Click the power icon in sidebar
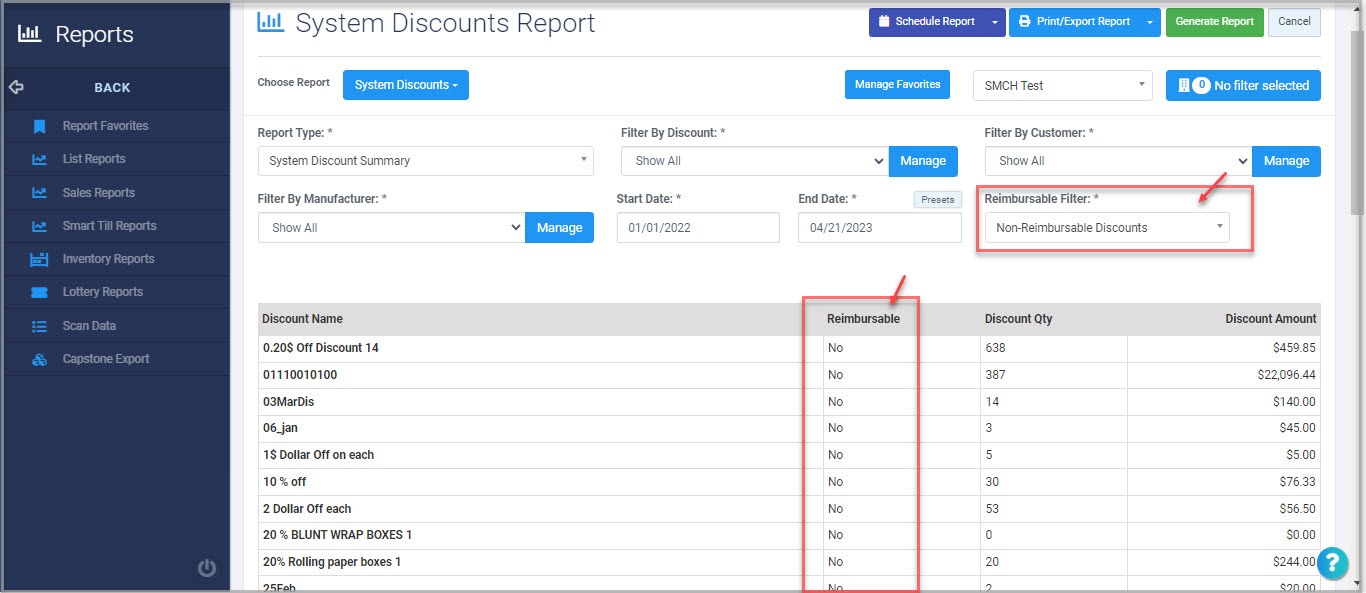This screenshot has height=593, width=1366. [x=207, y=568]
